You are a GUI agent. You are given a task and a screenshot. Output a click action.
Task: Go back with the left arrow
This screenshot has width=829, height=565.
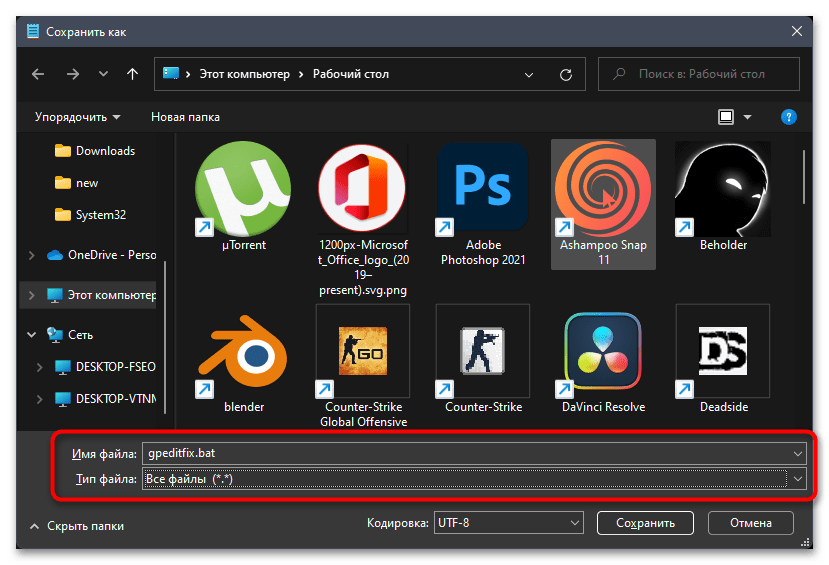tap(38, 74)
